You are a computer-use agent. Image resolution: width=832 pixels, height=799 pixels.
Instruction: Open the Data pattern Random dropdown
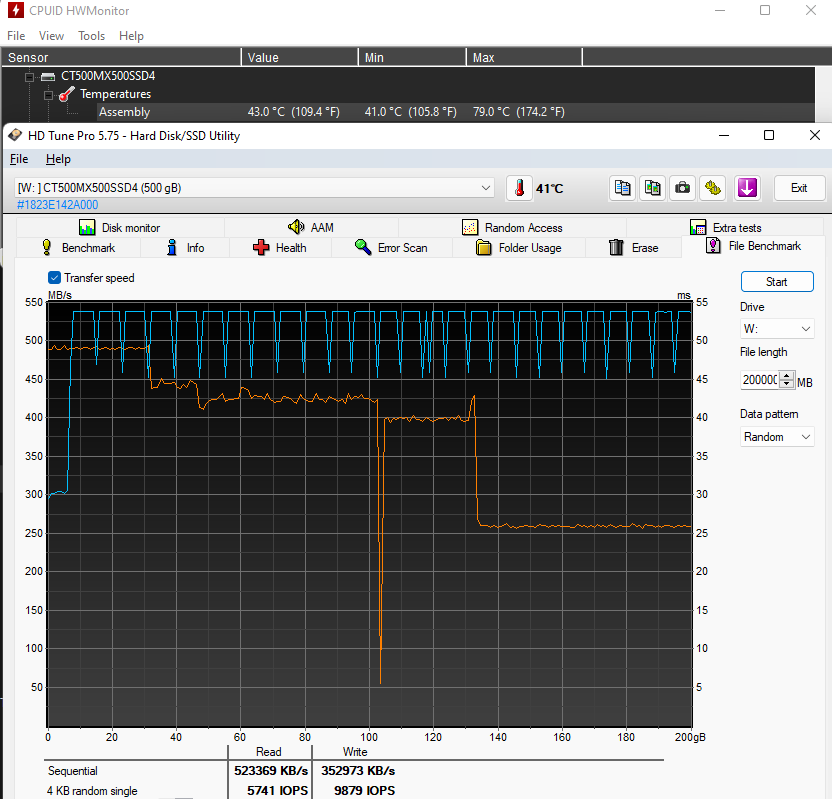click(777, 437)
